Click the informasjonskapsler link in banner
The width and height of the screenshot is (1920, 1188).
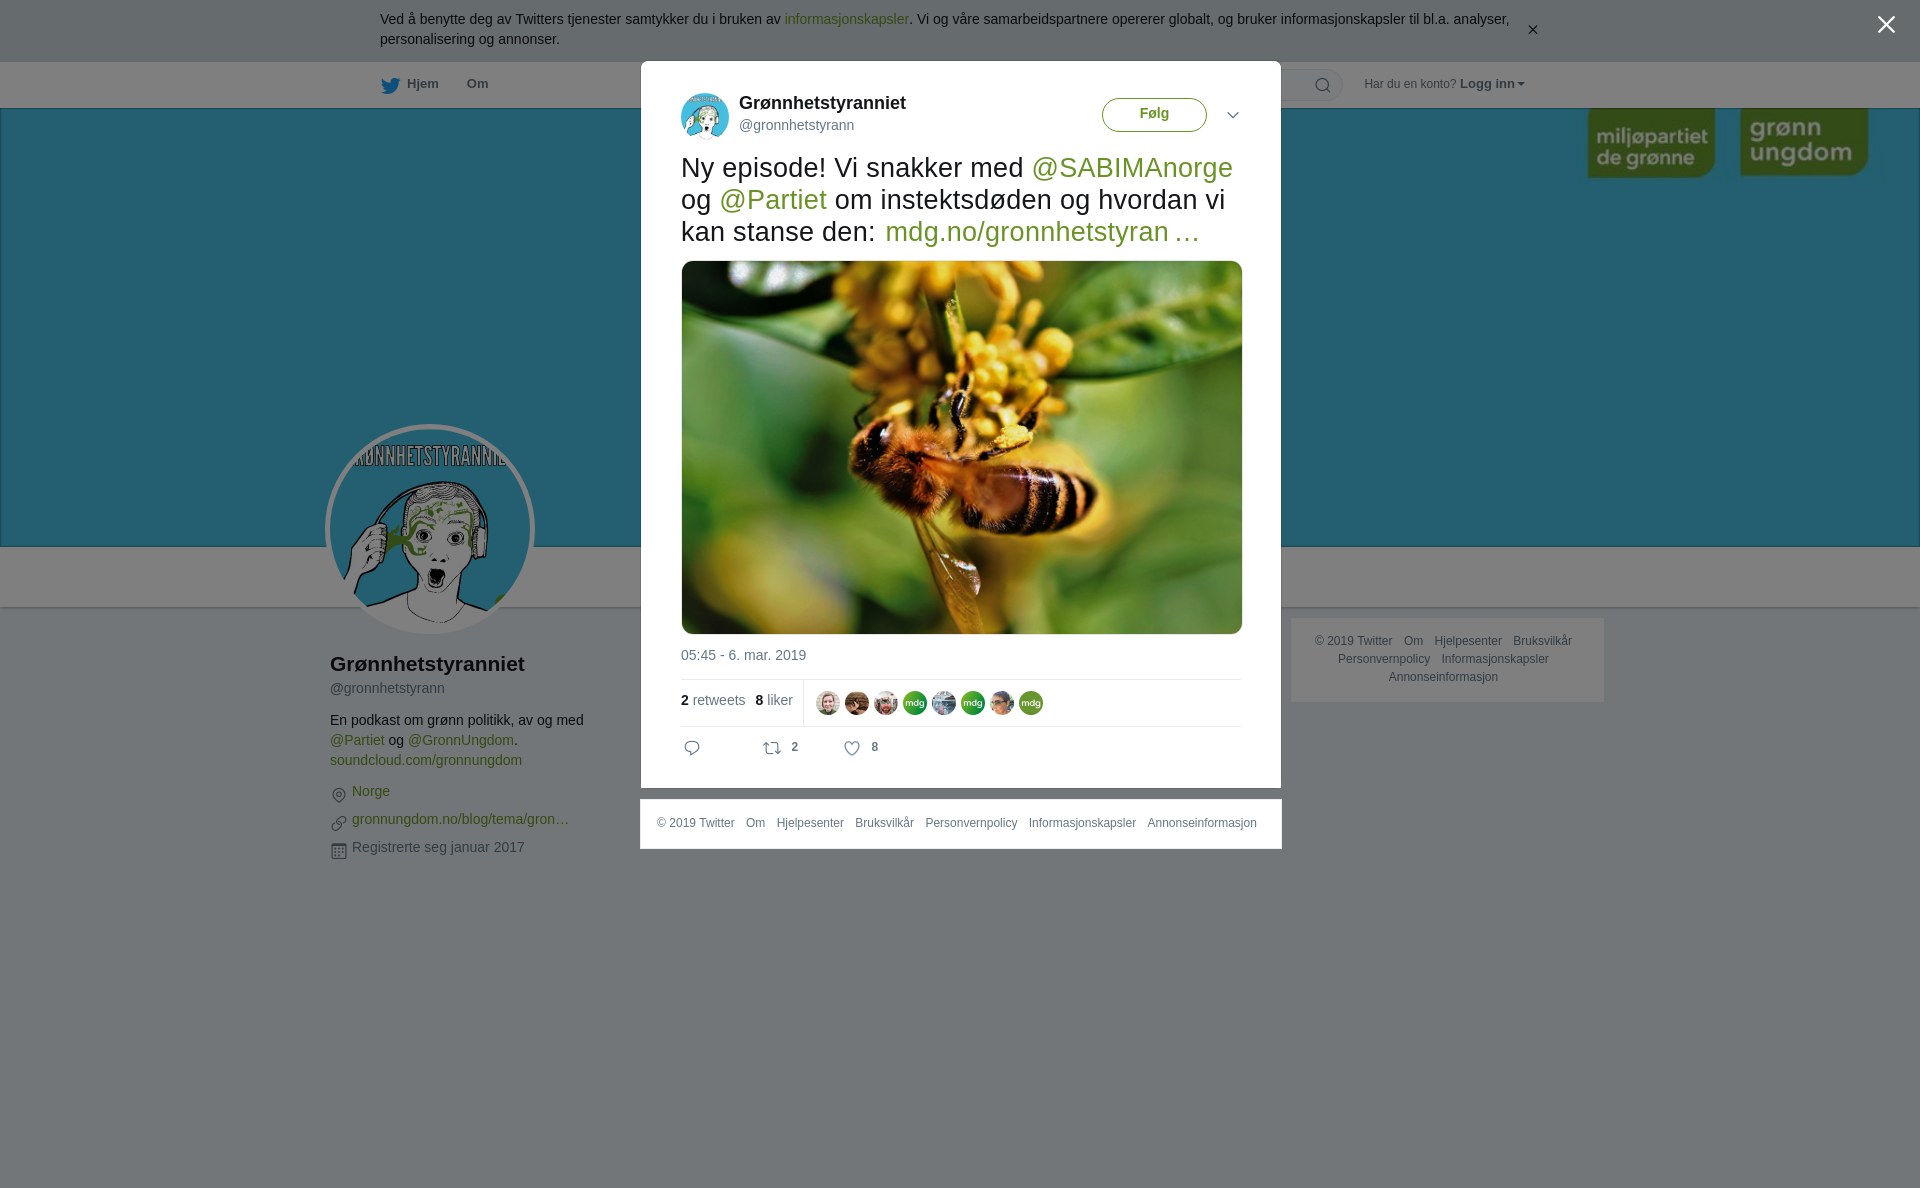846,19
